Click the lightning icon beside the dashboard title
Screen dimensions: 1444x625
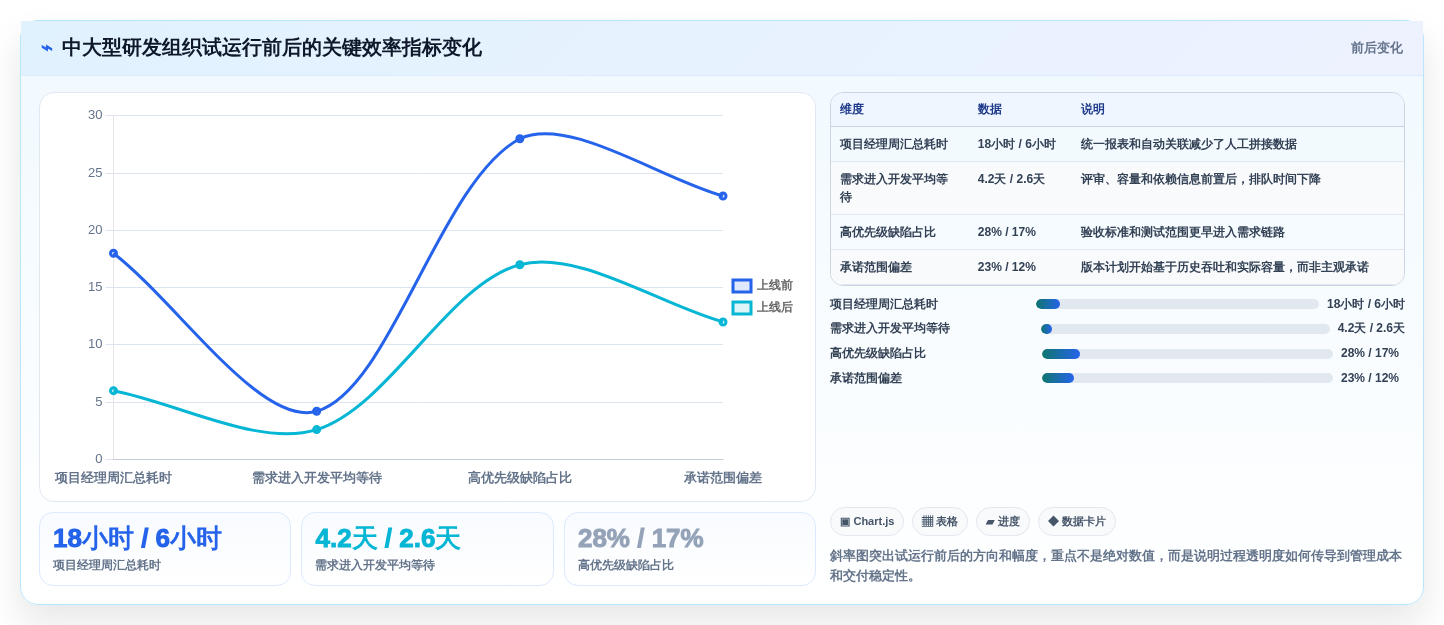click(47, 48)
